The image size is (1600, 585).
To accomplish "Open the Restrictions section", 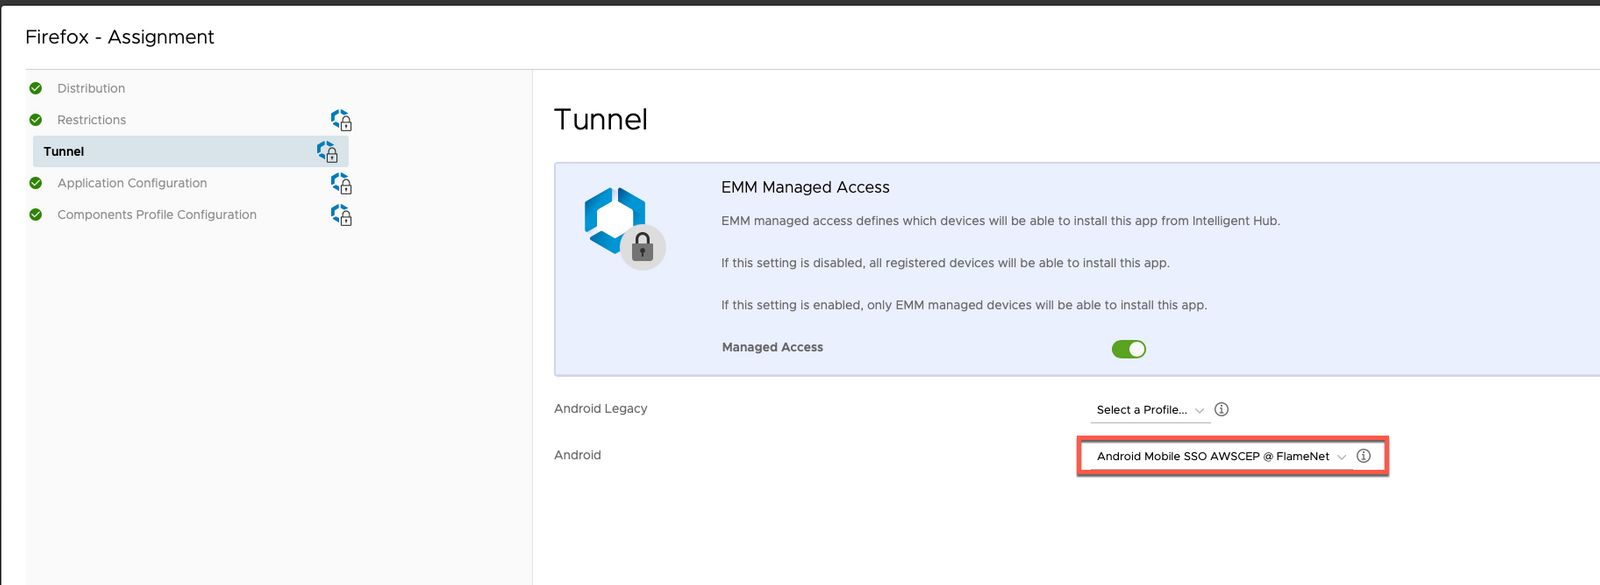I will pos(92,120).
